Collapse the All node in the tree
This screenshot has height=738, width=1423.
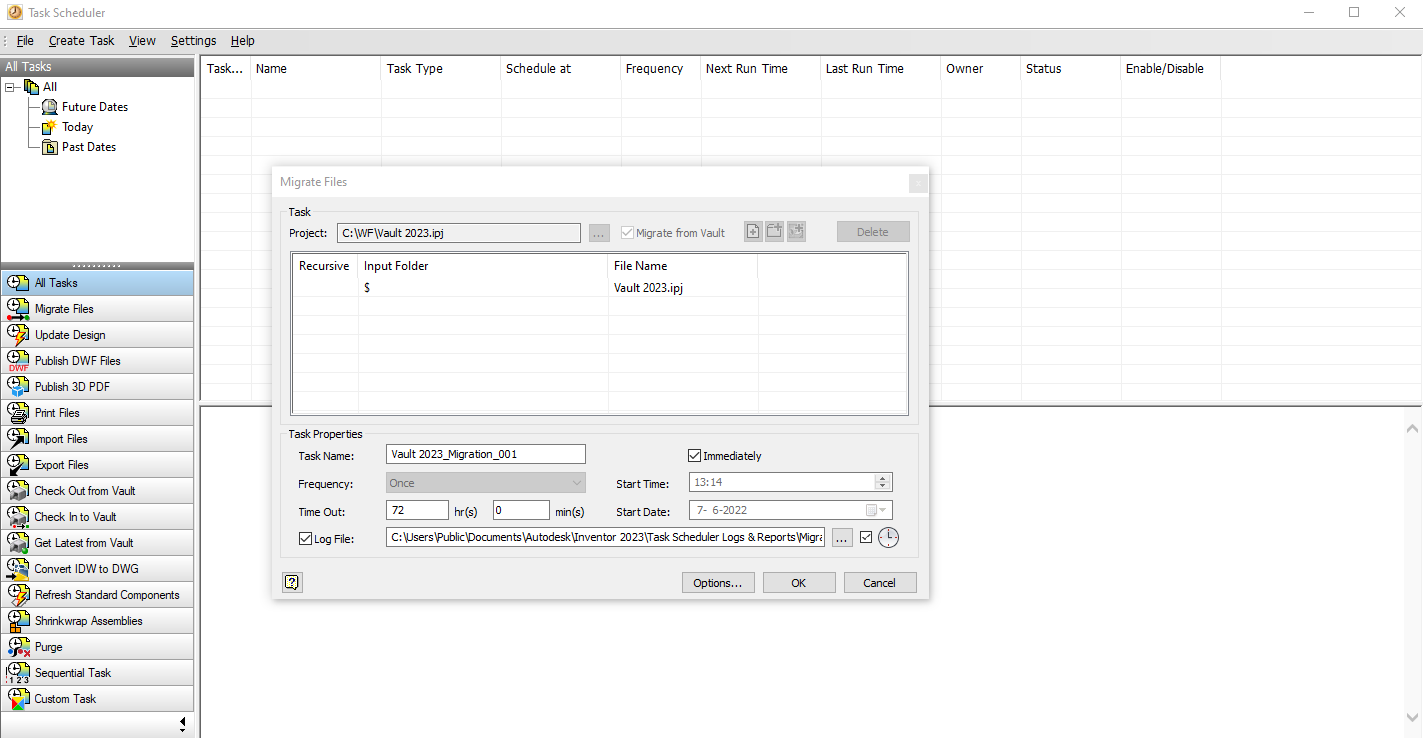point(8,86)
